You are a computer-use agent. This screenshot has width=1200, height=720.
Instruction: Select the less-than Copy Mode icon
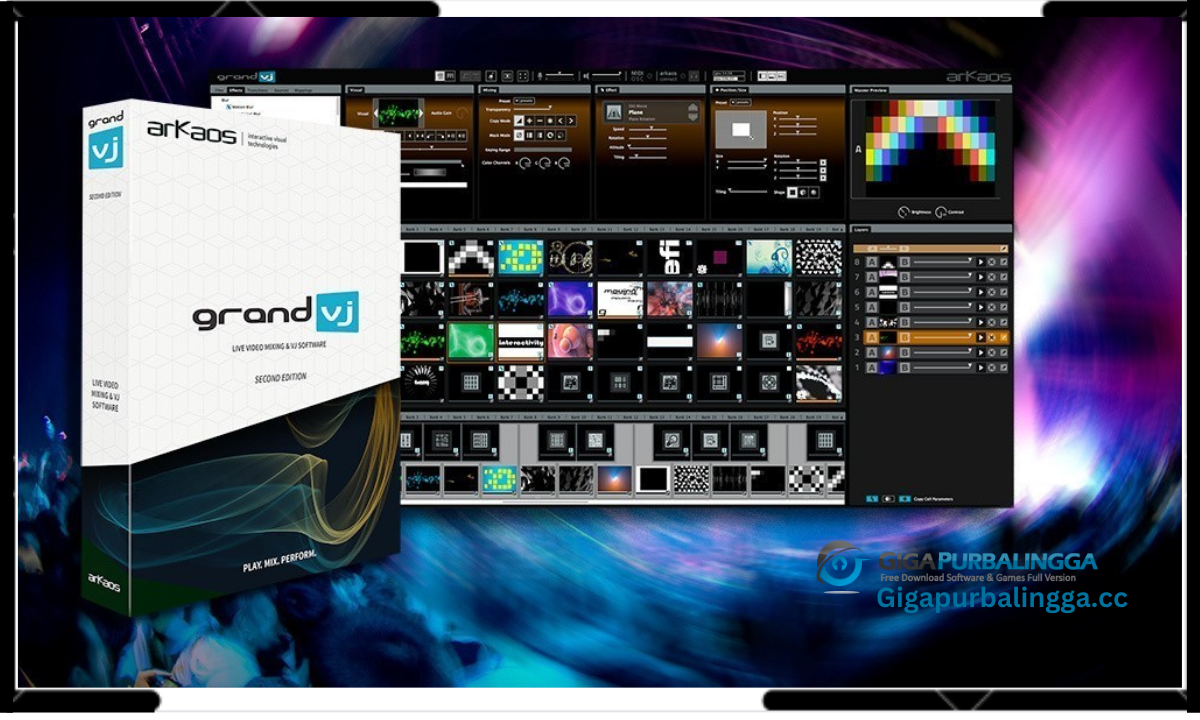click(560, 121)
